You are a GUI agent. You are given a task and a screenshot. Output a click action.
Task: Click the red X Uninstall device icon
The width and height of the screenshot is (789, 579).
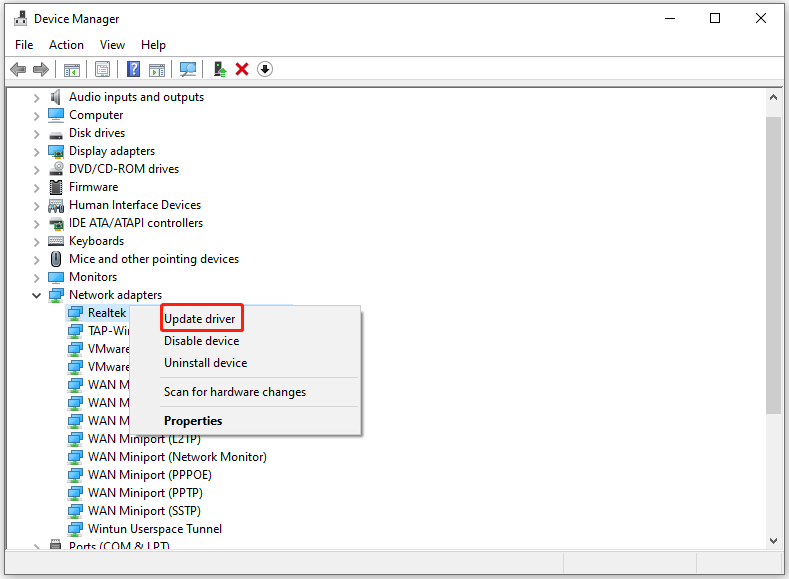(x=242, y=69)
